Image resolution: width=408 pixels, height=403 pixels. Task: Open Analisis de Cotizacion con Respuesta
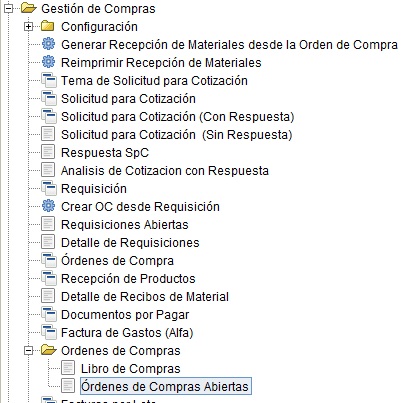pos(165,171)
